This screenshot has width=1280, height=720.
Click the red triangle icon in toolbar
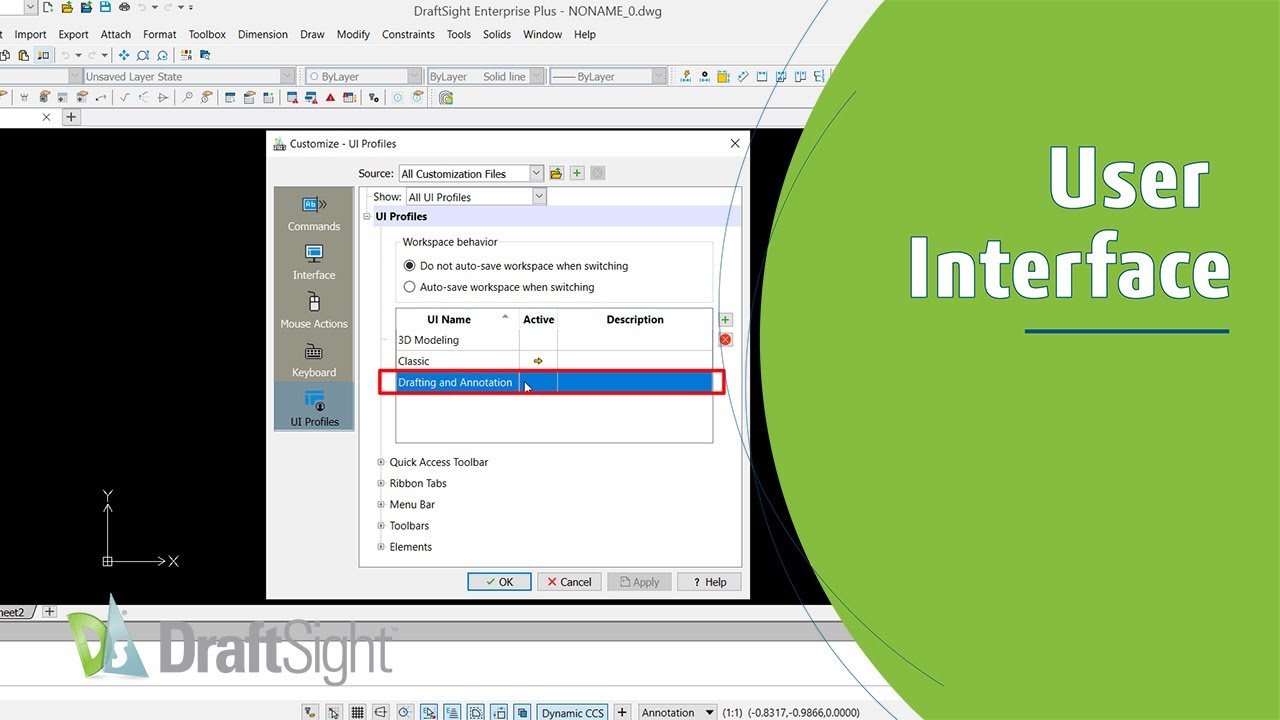coord(329,97)
